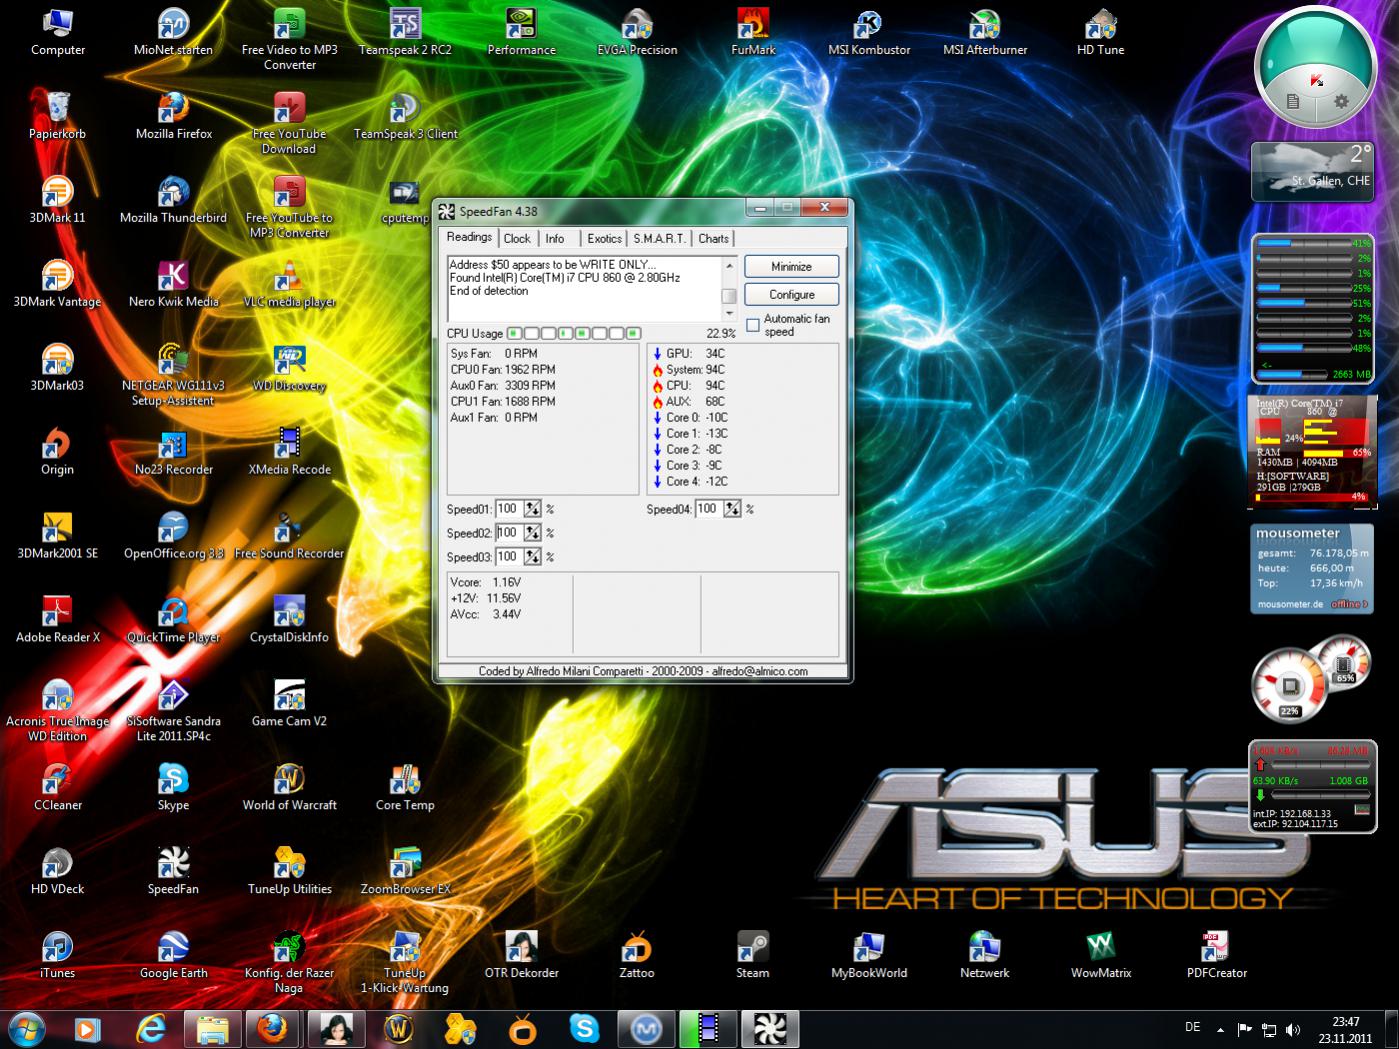The image size is (1399, 1049).
Task: Open the TuneUp Utilities desktop icon
Action: point(289,870)
